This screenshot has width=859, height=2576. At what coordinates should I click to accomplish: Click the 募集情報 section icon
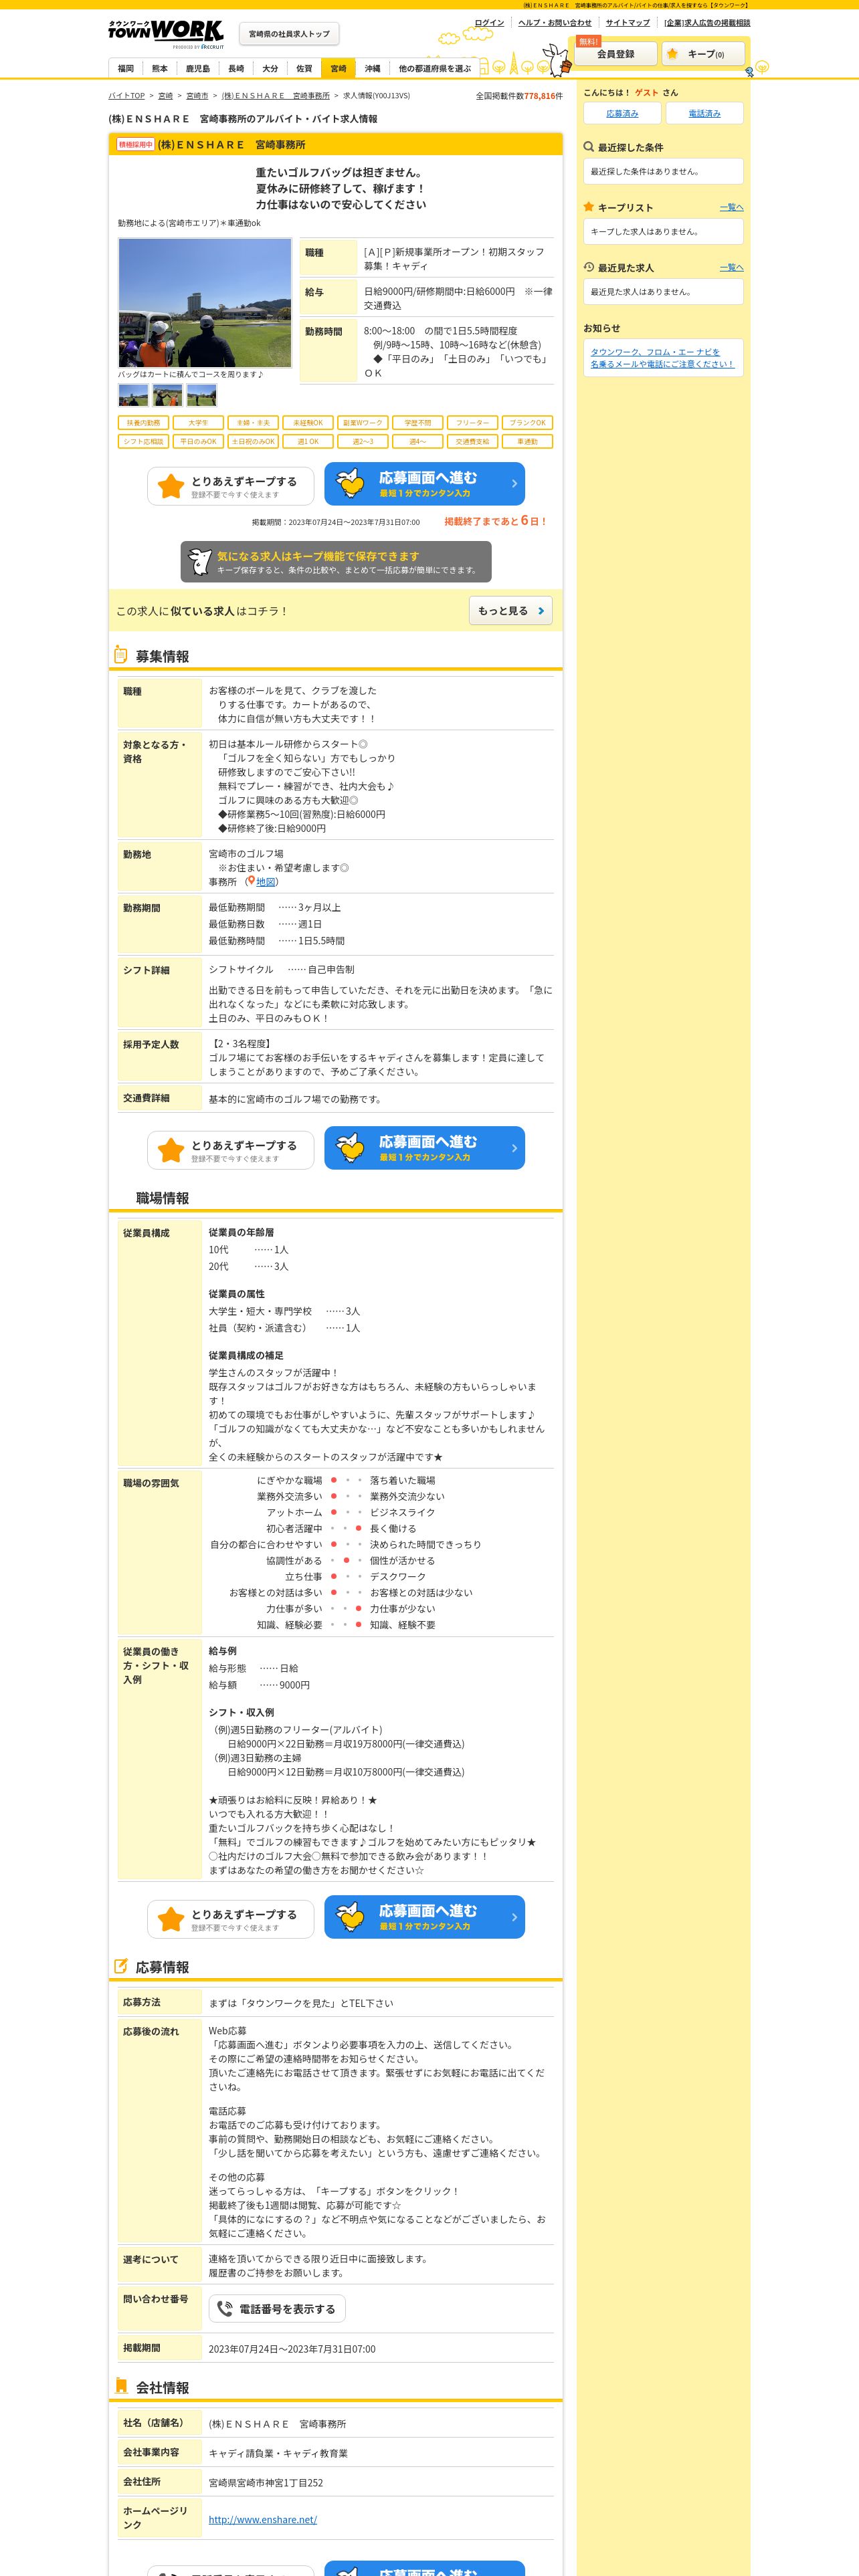click(x=120, y=655)
